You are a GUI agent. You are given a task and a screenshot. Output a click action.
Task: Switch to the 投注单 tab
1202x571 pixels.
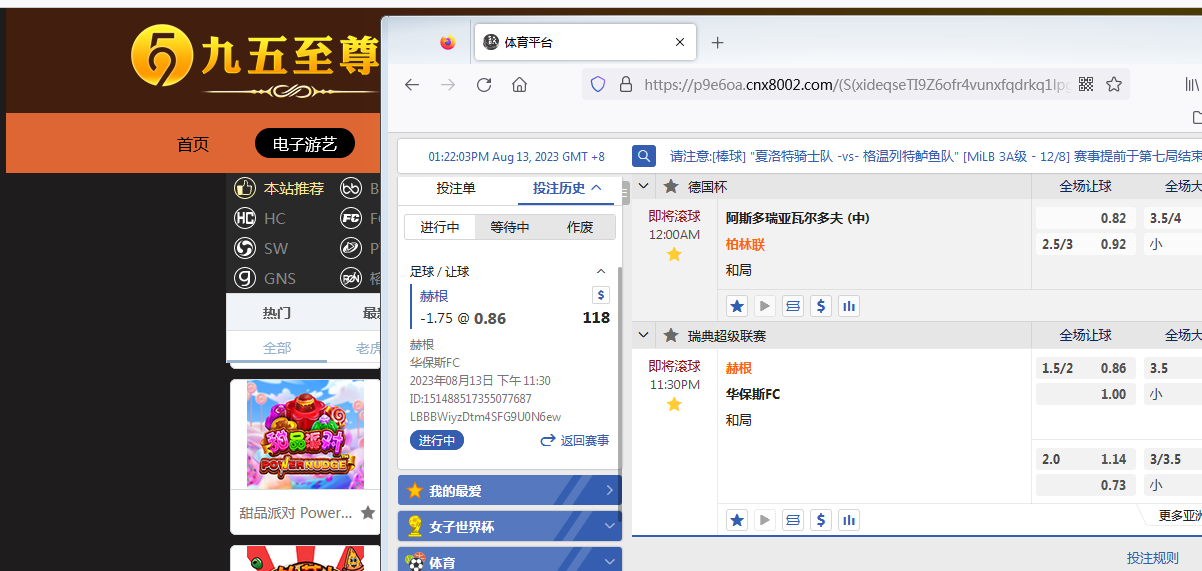tap(456, 188)
